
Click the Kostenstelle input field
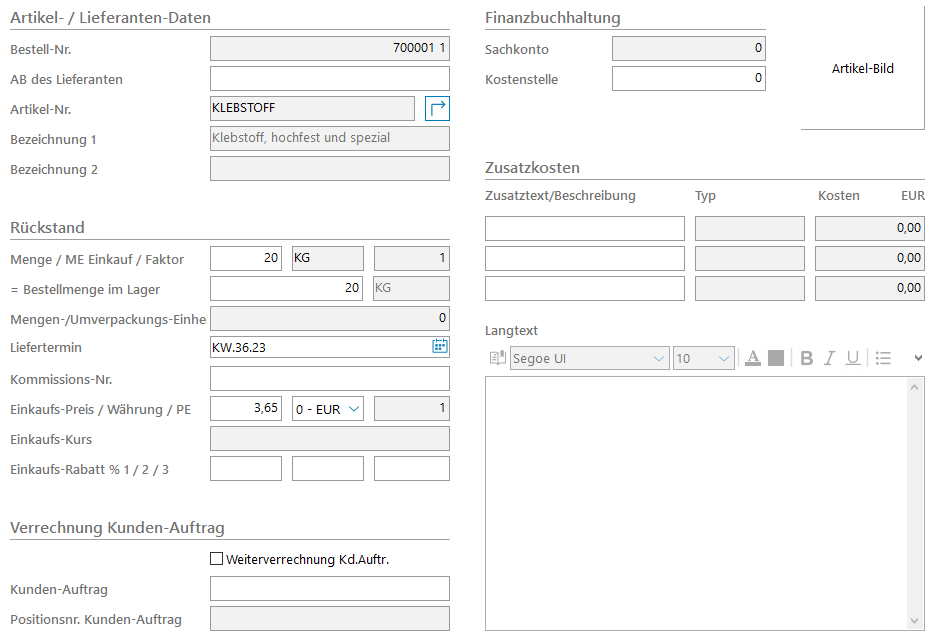point(688,79)
